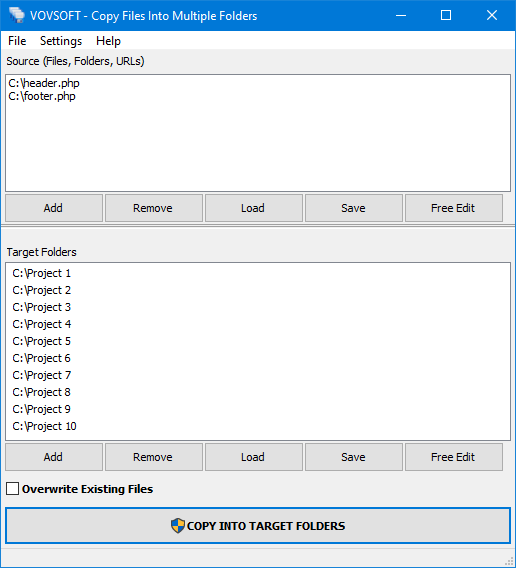
Task: Select C:\Project 1 target folder
Action: 41,273
